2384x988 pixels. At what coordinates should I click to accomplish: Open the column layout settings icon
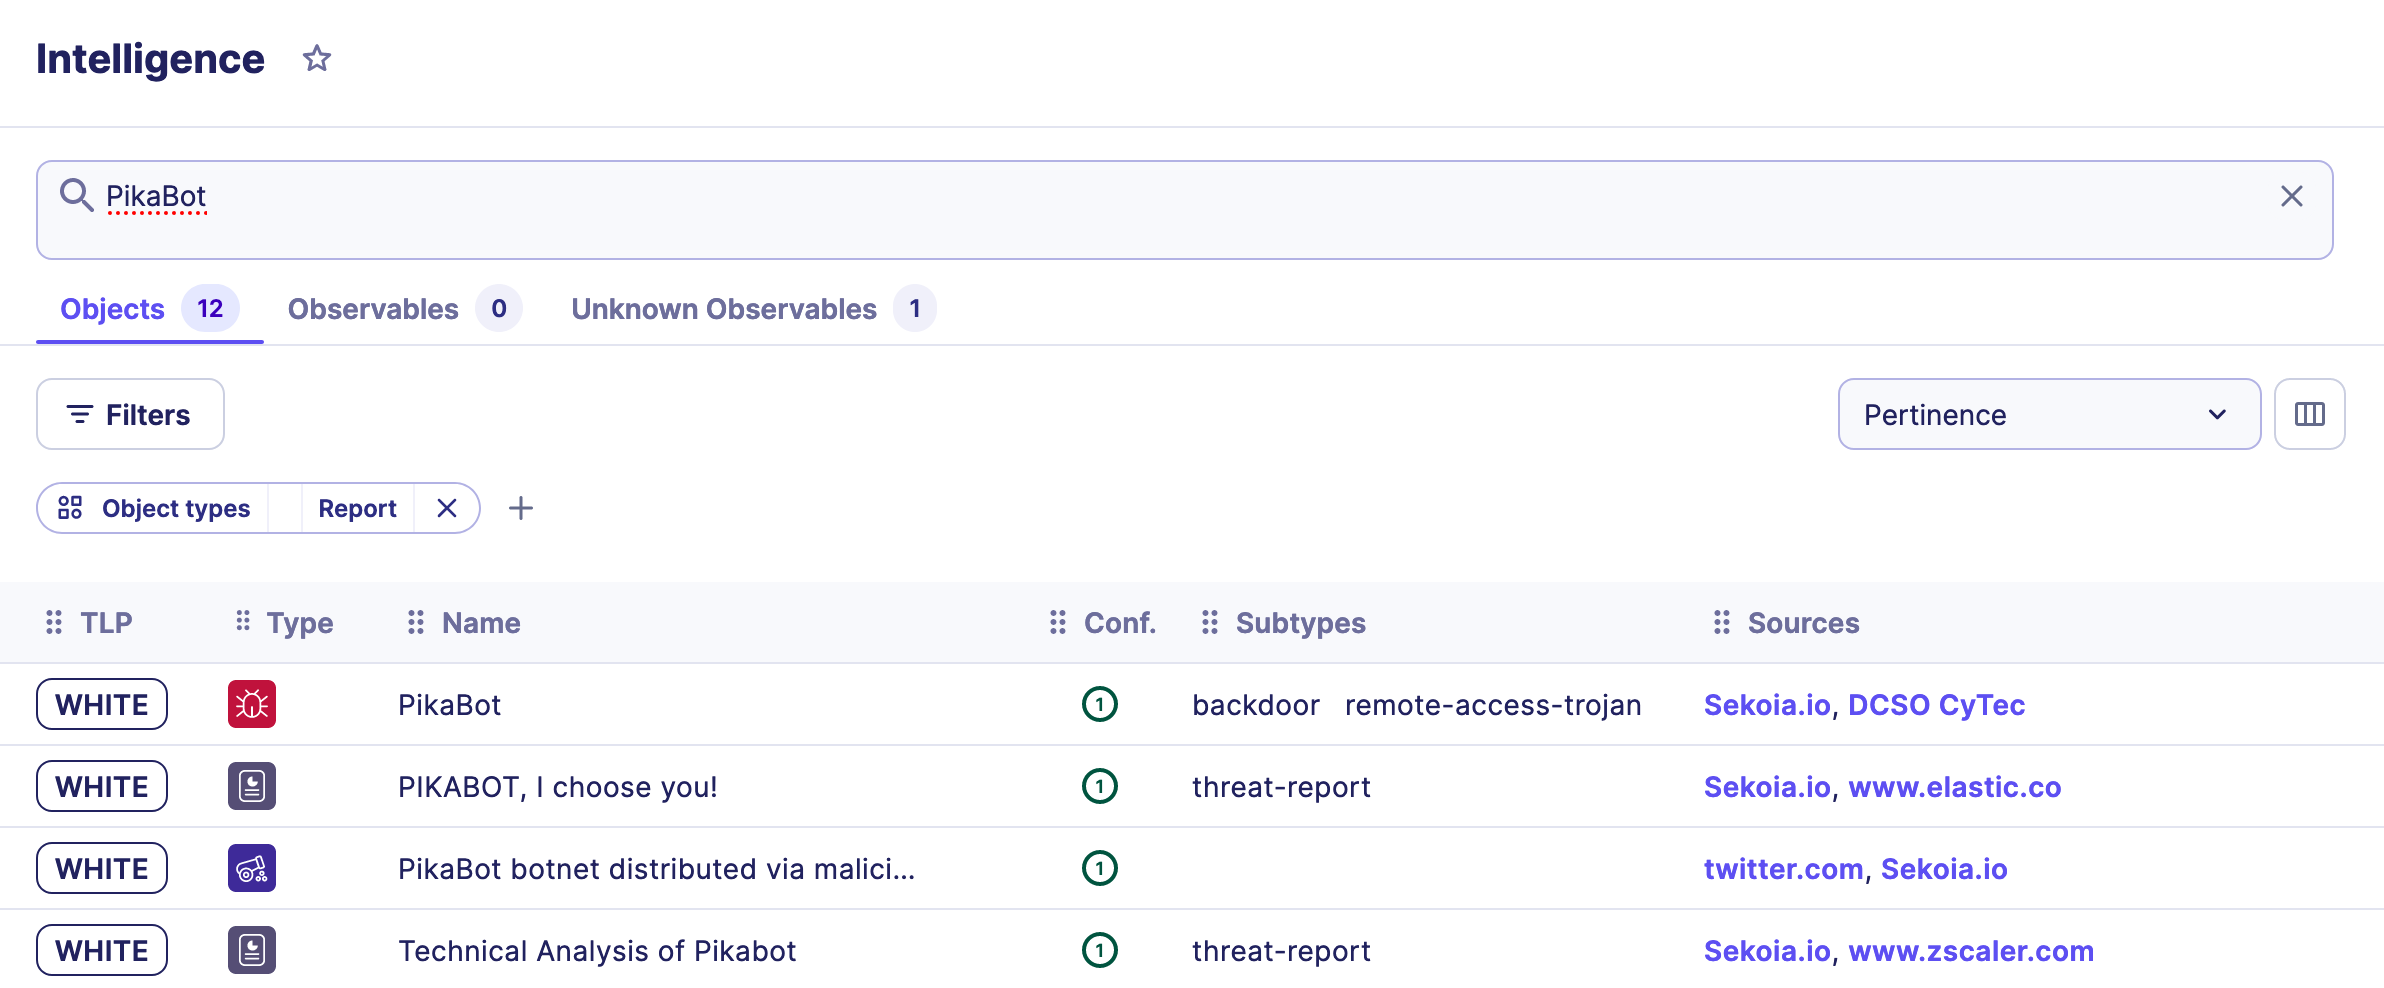[2309, 414]
